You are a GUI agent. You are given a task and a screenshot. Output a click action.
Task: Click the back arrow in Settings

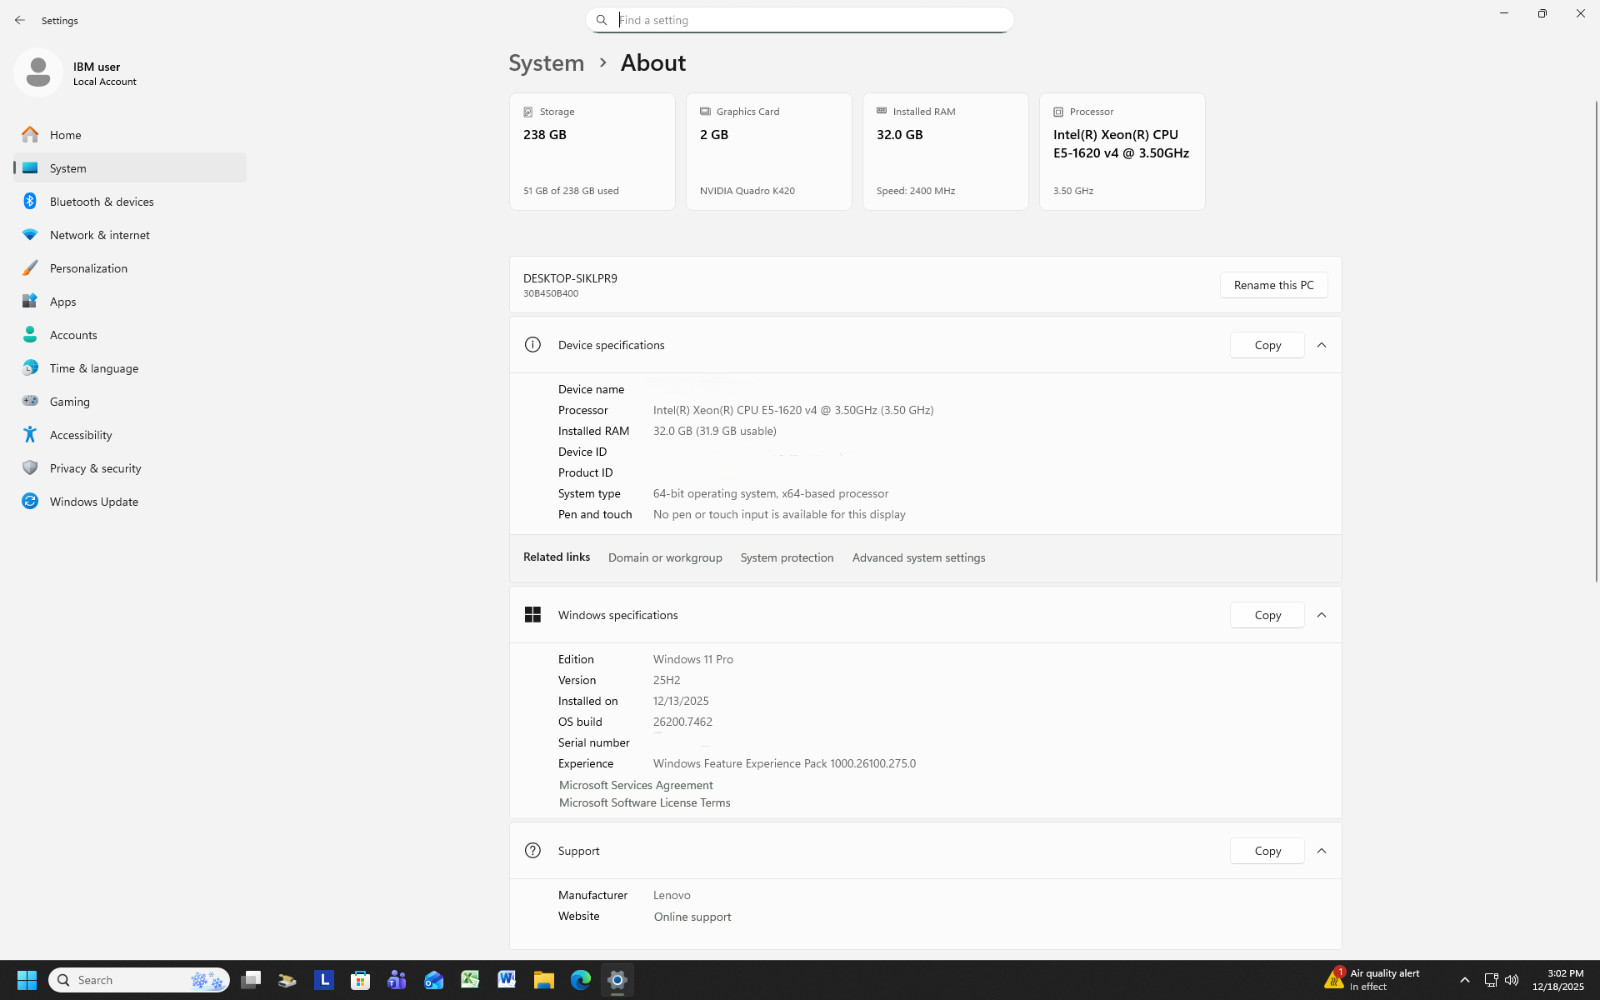tap(20, 20)
